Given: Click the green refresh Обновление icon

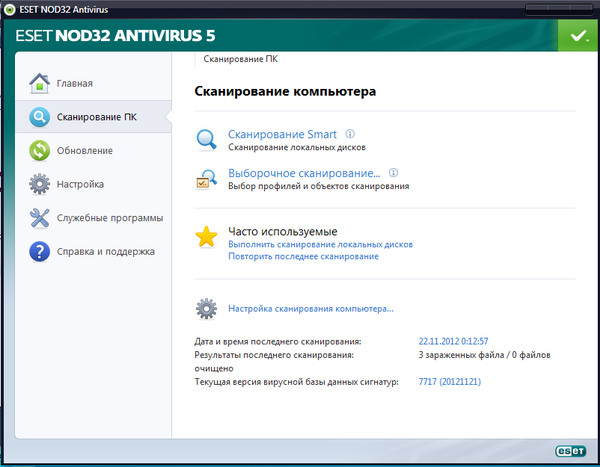Looking at the screenshot, I should 39,150.
